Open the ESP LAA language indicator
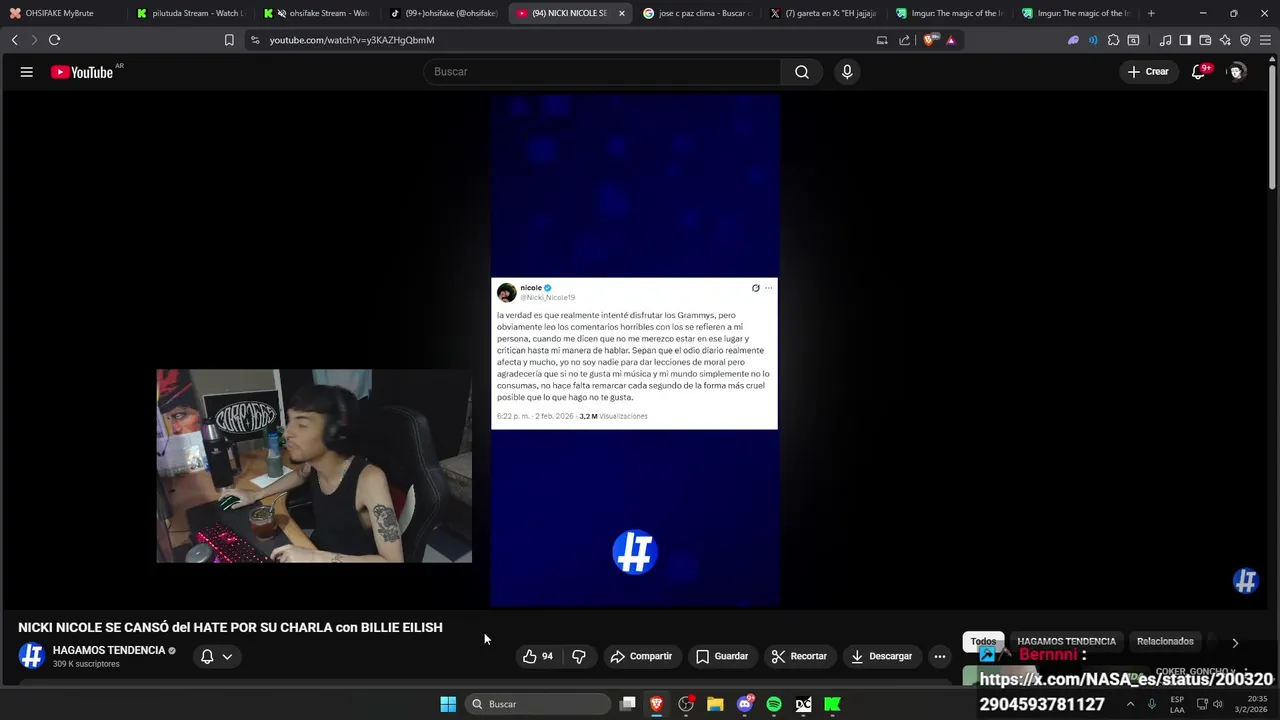Image resolution: width=1280 pixels, height=720 pixels. 1177,704
